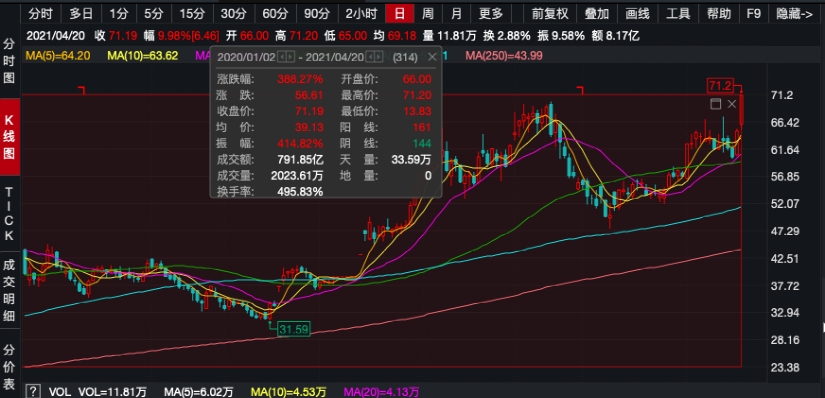
Task: Switch to the 周 weekly period tab
Action: [428, 14]
